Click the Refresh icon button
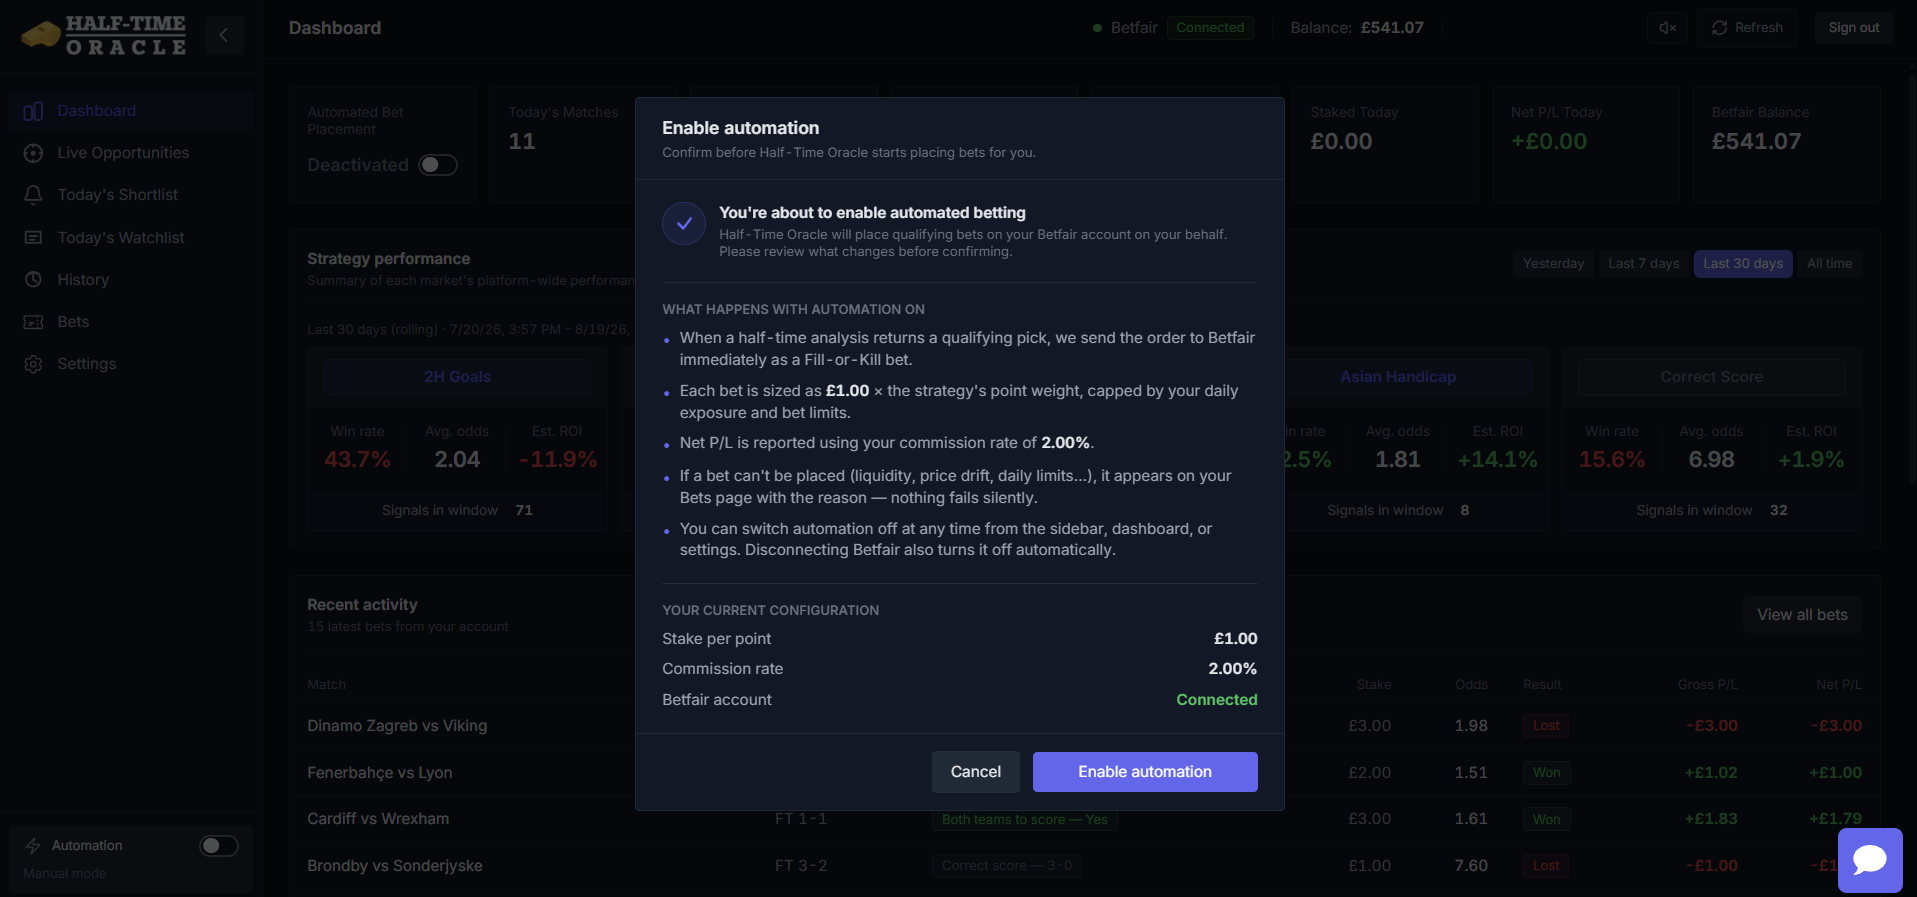This screenshot has width=1917, height=897. coord(1747,28)
